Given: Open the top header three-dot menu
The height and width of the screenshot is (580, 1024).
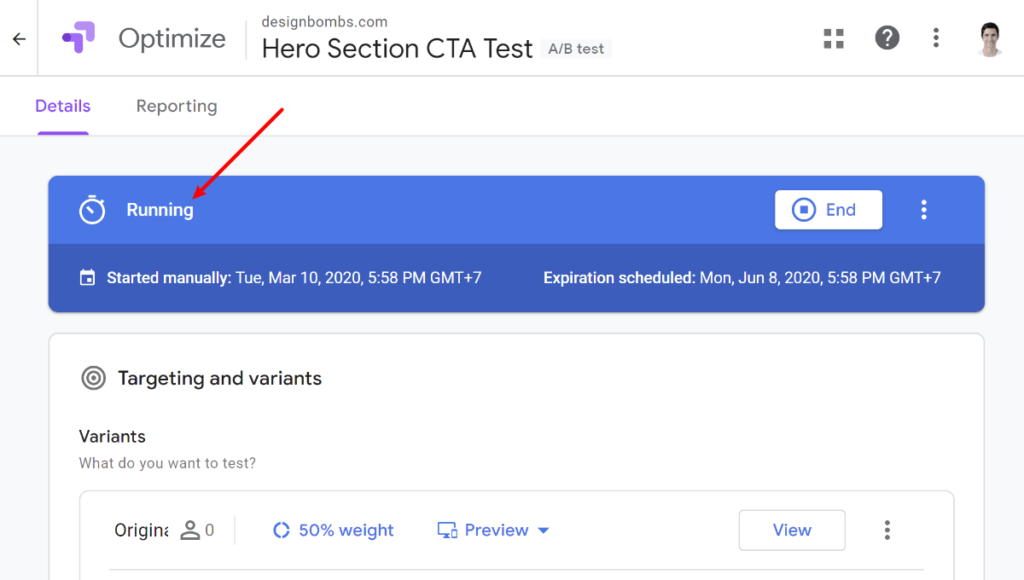Looking at the screenshot, I should point(936,38).
